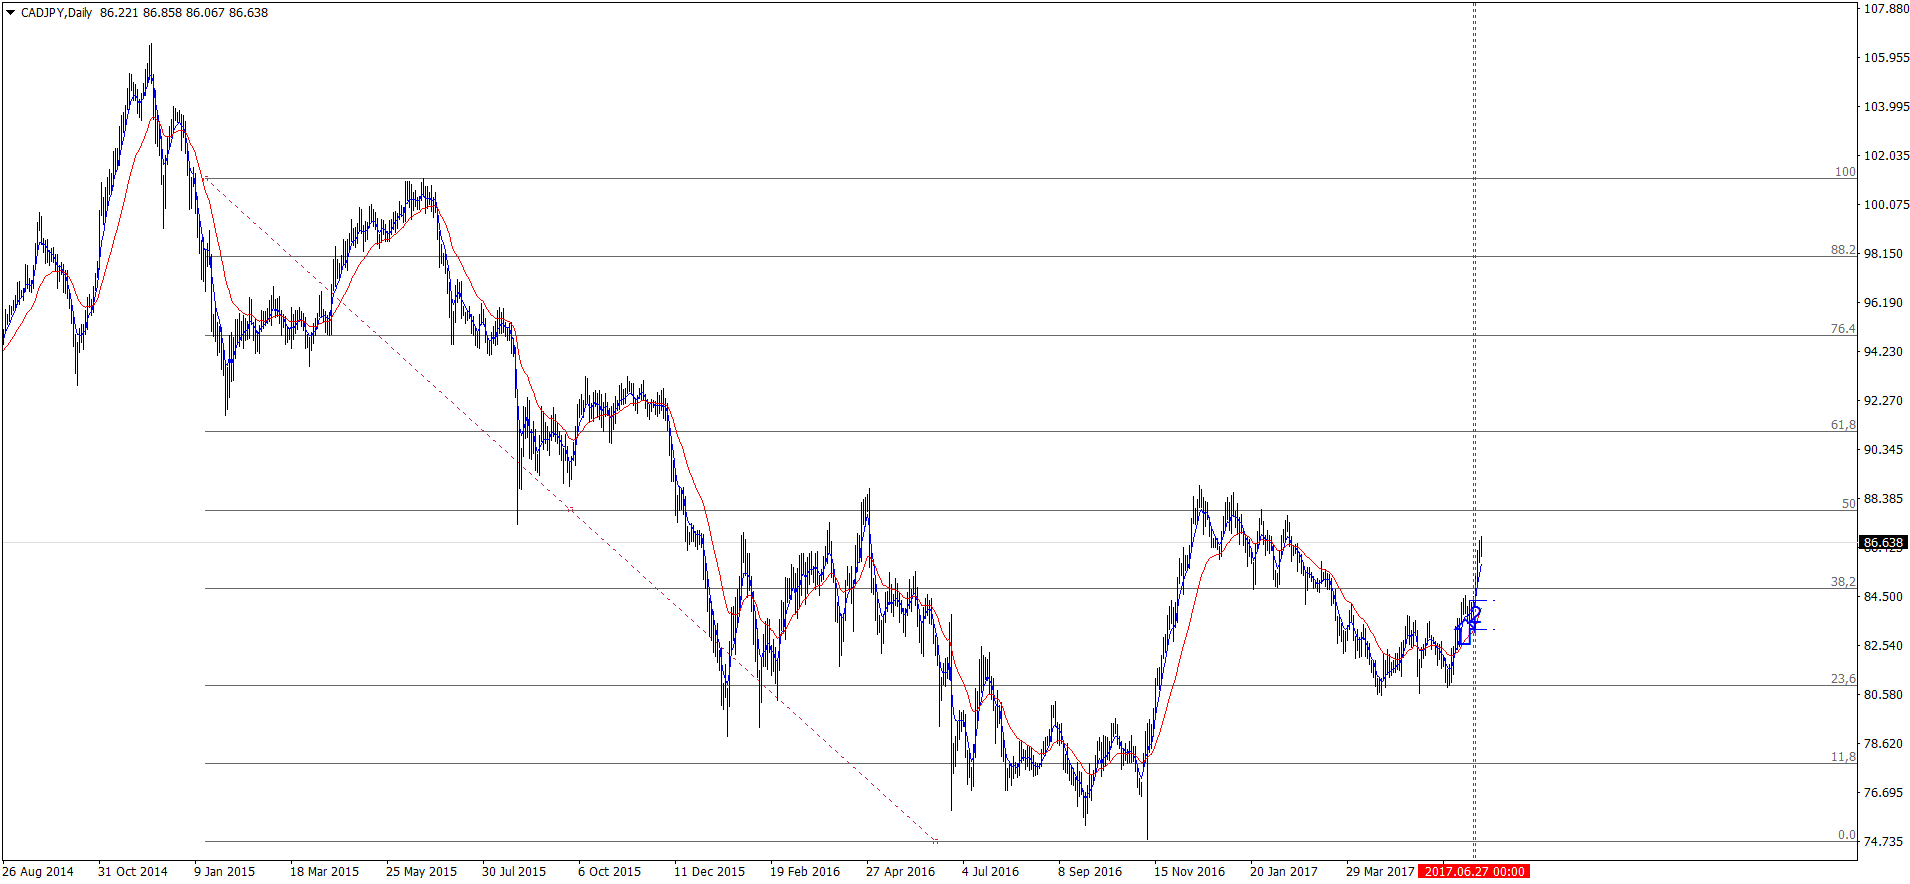Viewport: 1910px width, 884px height.
Task: Click the 100.075 price axis label
Action: click(x=1886, y=205)
